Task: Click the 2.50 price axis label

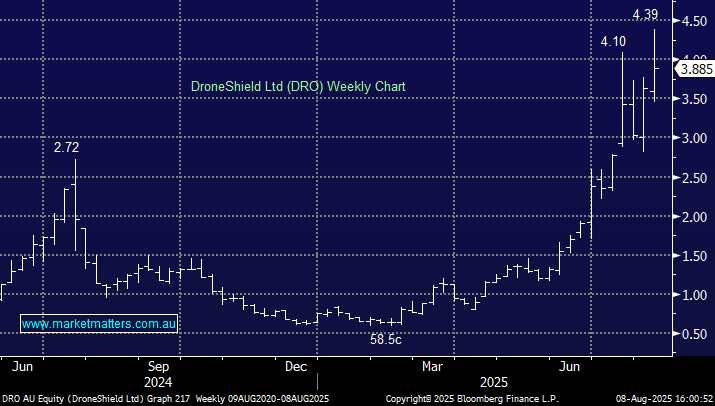Action: [x=694, y=178]
